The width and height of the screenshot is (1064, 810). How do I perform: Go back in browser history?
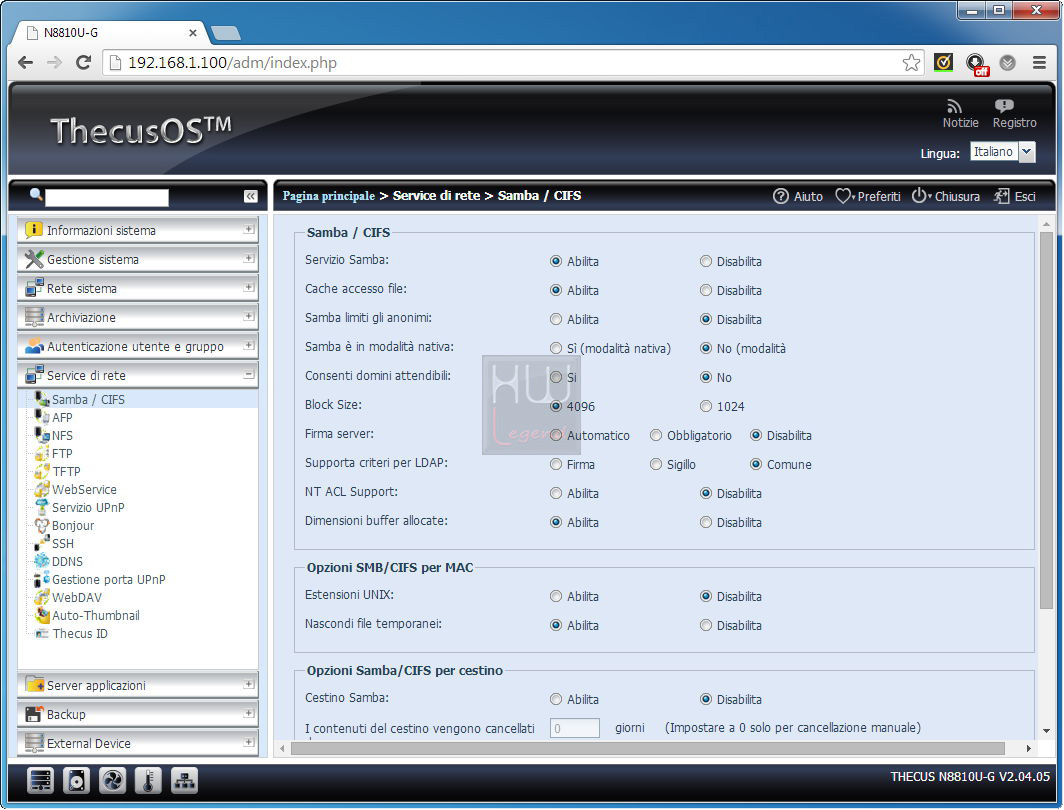pyautogui.click(x=25, y=62)
